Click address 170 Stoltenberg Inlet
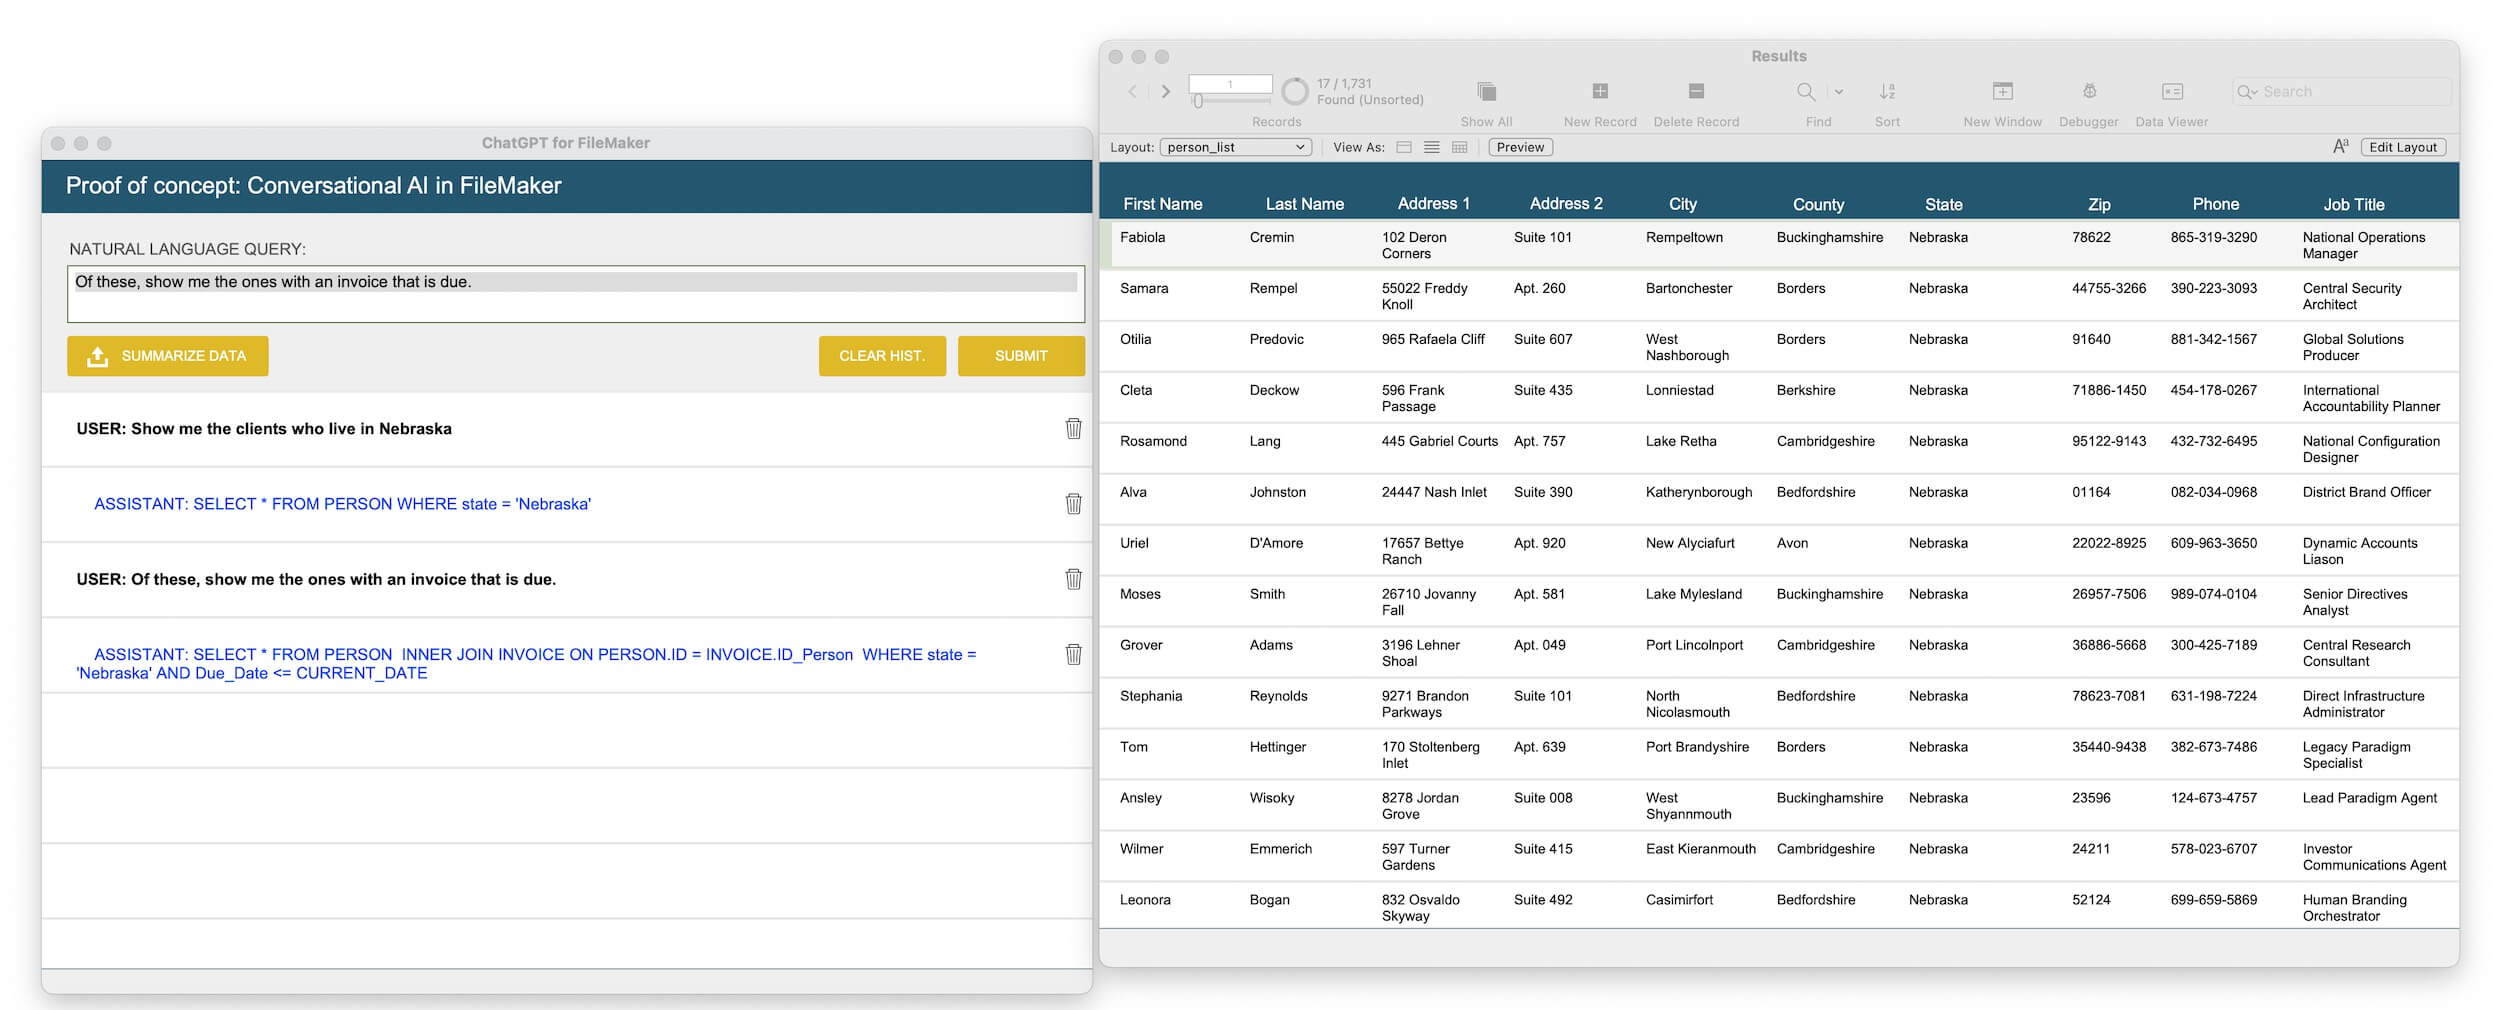 pyautogui.click(x=1430, y=755)
